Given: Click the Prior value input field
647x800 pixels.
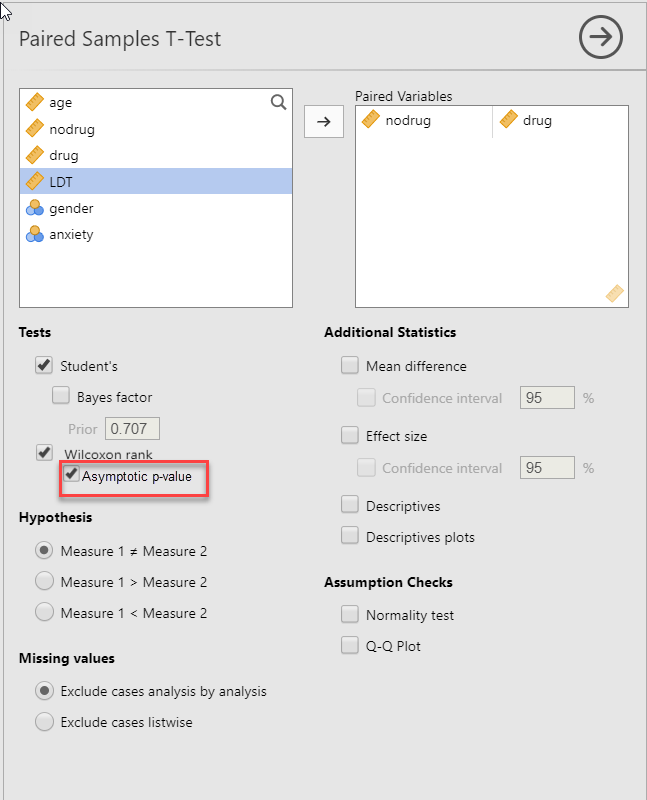Looking at the screenshot, I should point(130,428).
